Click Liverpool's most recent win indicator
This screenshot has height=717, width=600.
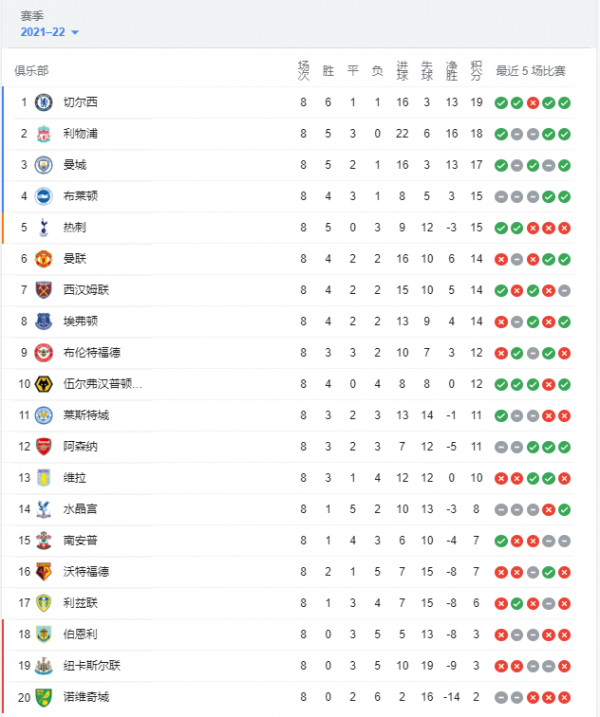[x=565, y=134]
